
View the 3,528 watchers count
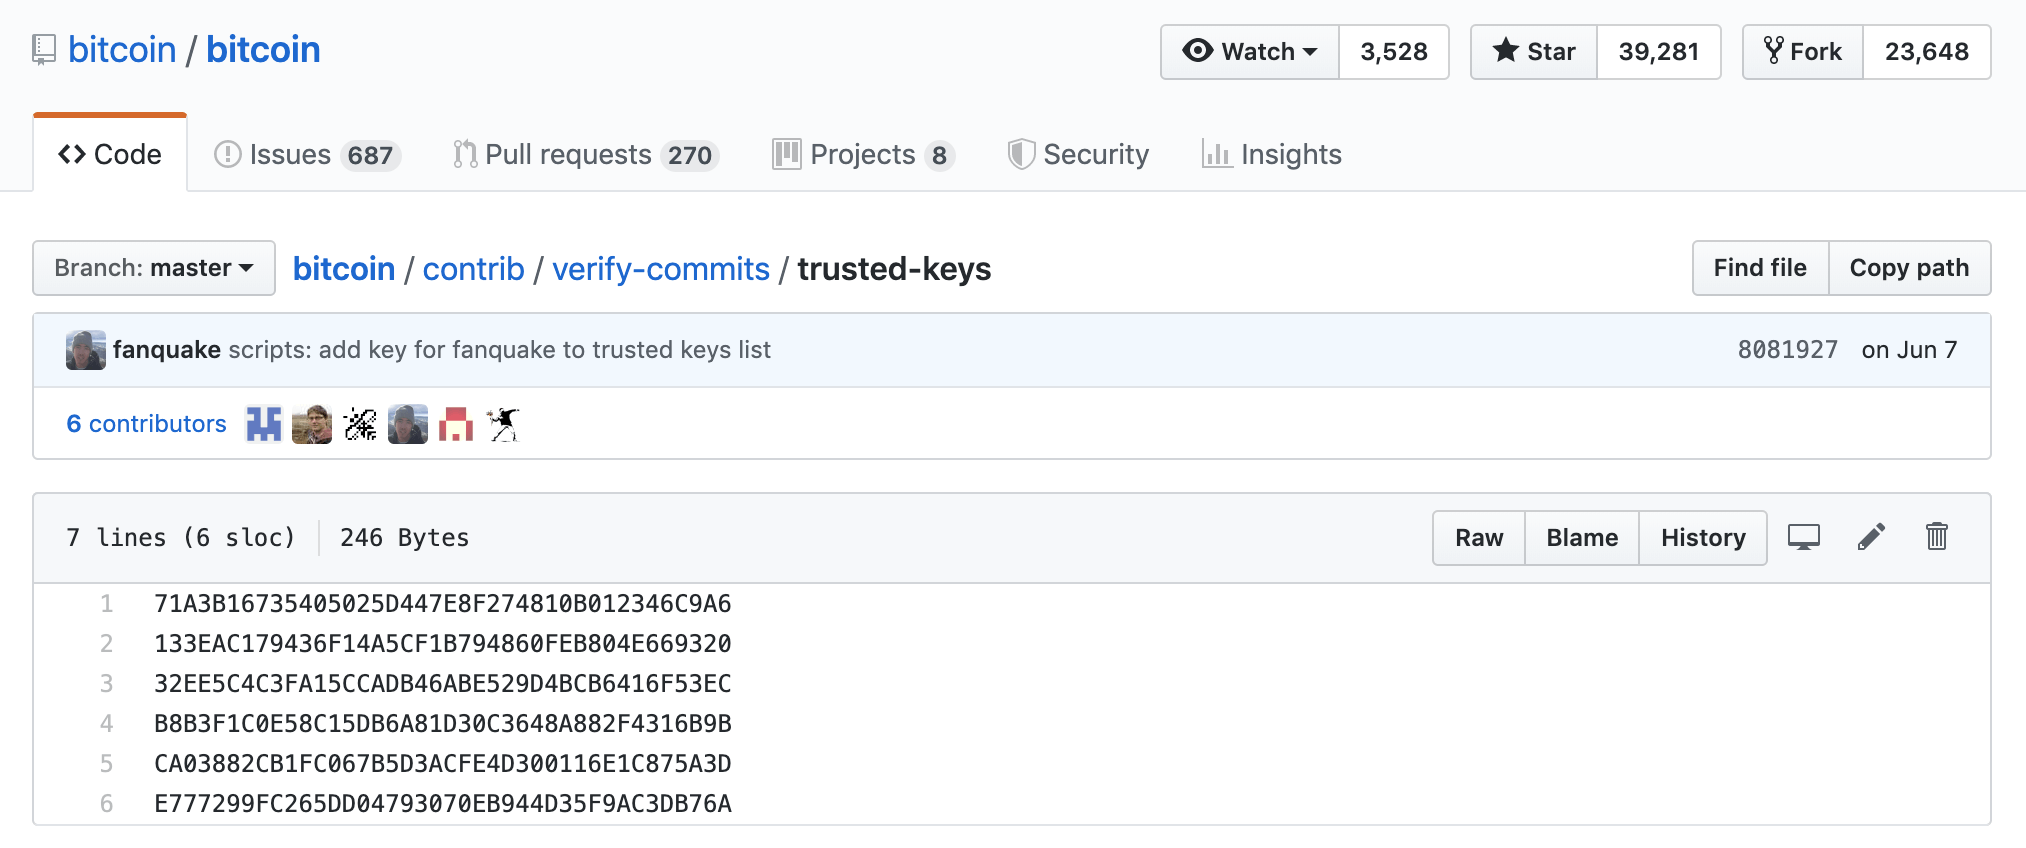pos(1394,51)
